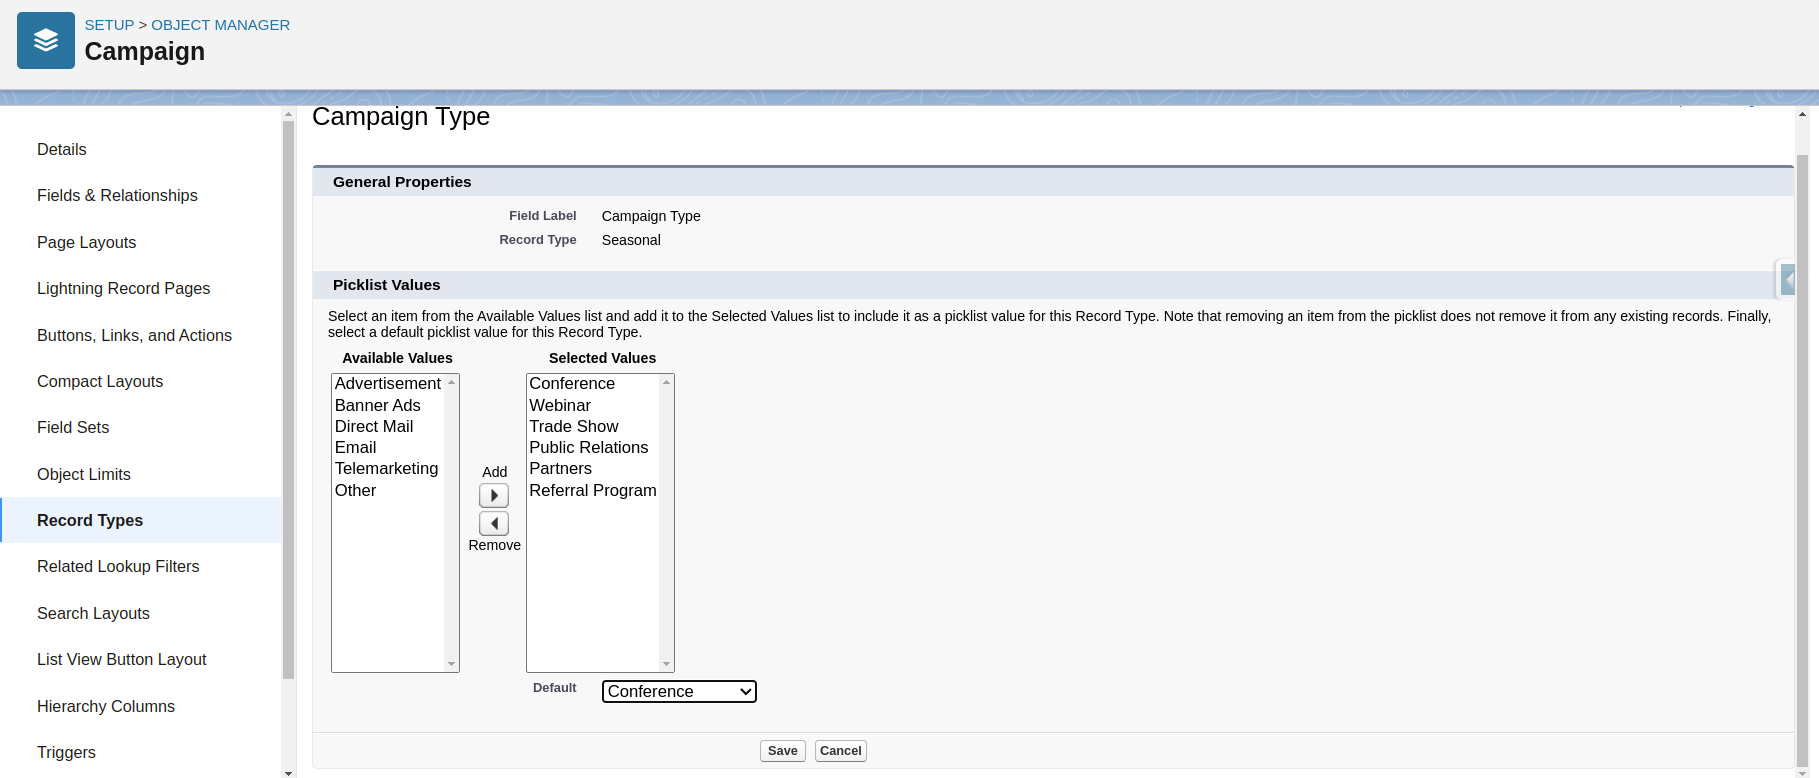Screen dimensions: 1819x778
Task: Go to SETUP breadcrumb link
Action: pyautogui.click(x=109, y=25)
